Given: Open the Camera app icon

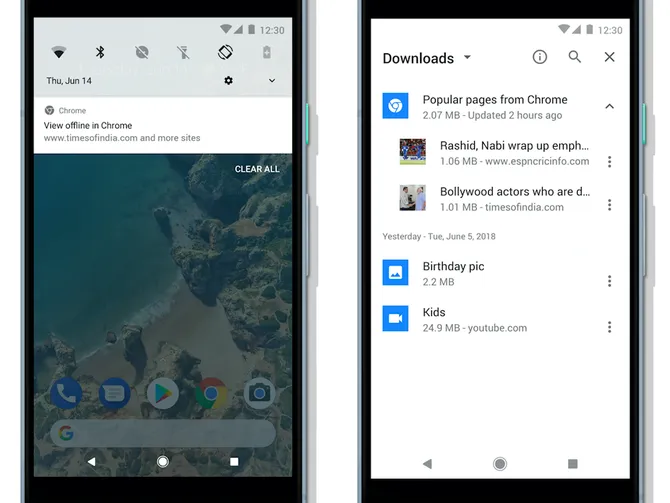Looking at the screenshot, I should pyautogui.click(x=259, y=393).
